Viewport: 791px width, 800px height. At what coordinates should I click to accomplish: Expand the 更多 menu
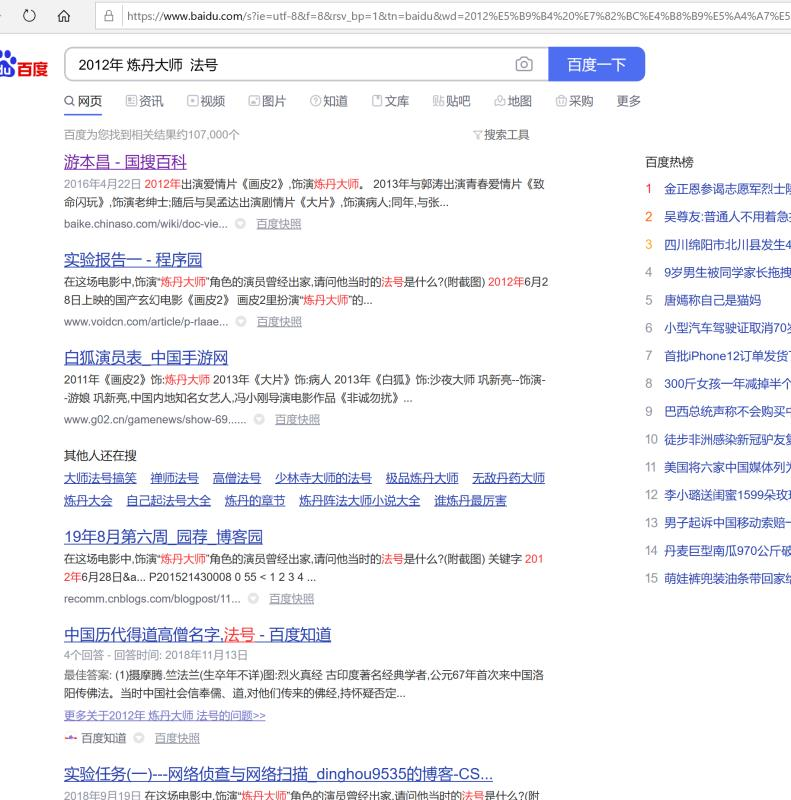click(x=628, y=101)
